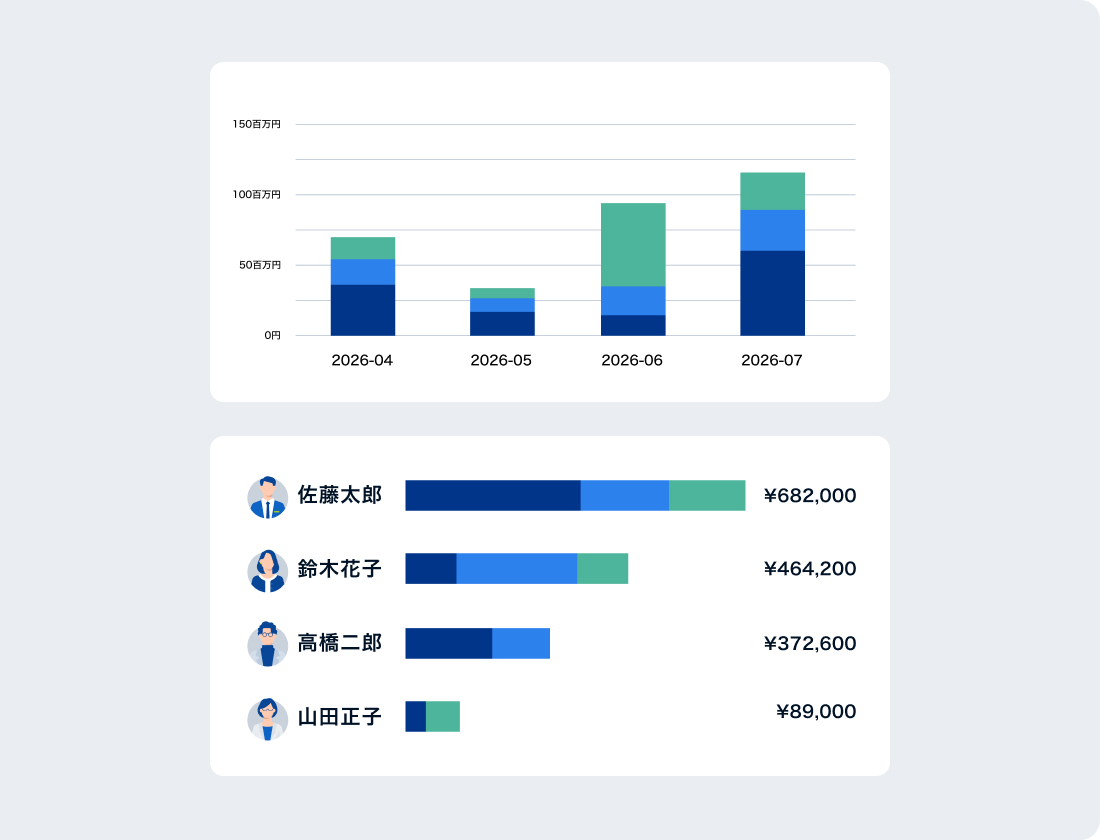Click the light blue segment of 鈴木花子's bar
This screenshot has height=840, width=1100.
click(x=516, y=568)
